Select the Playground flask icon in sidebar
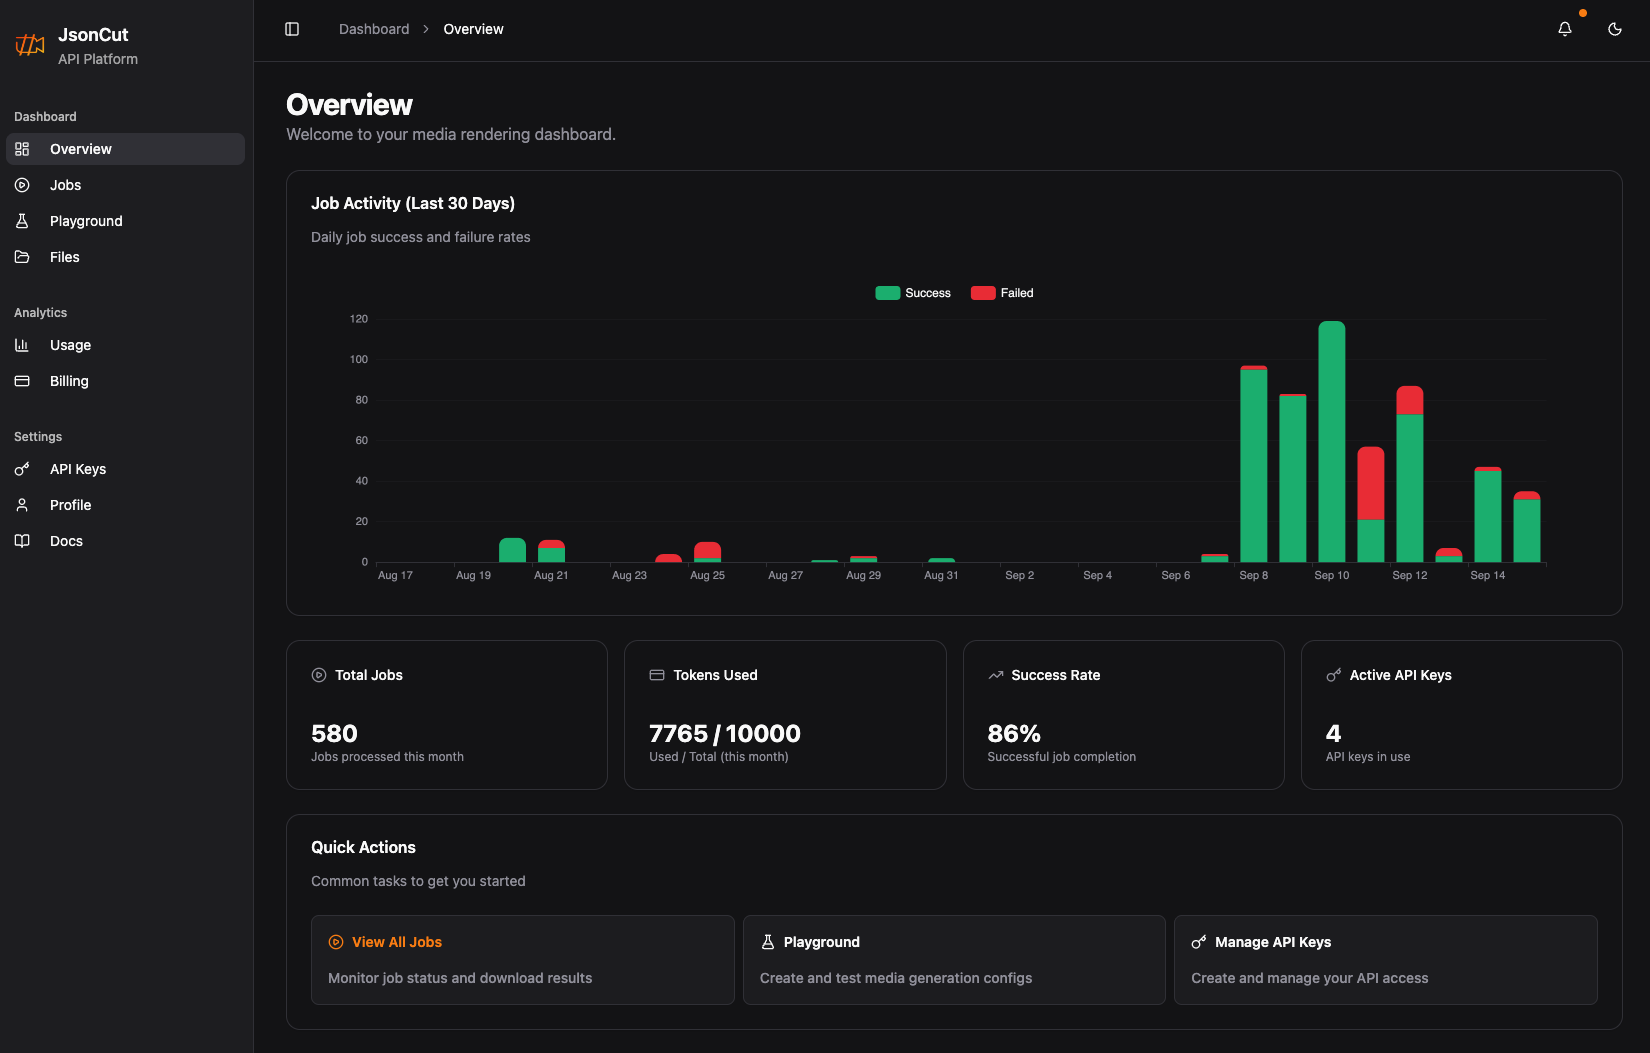Image resolution: width=1650 pixels, height=1053 pixels. [x=22, y=221]
